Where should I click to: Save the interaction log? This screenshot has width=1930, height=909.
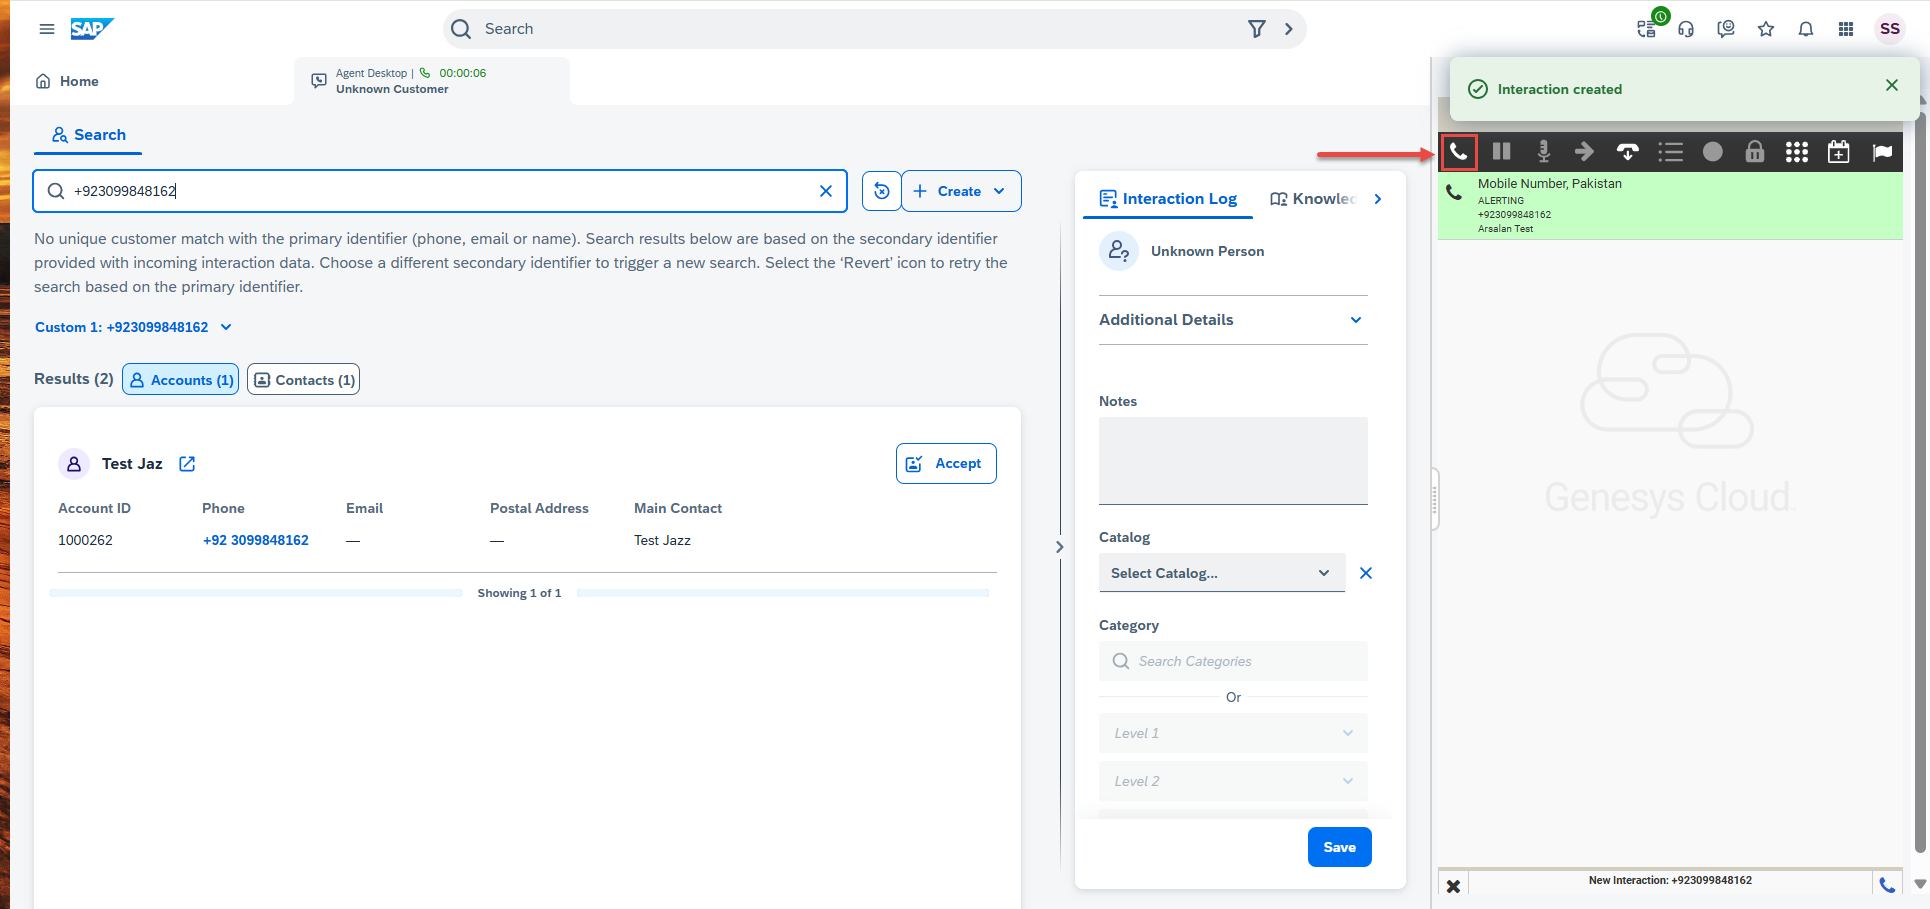tap(1339, 847)
